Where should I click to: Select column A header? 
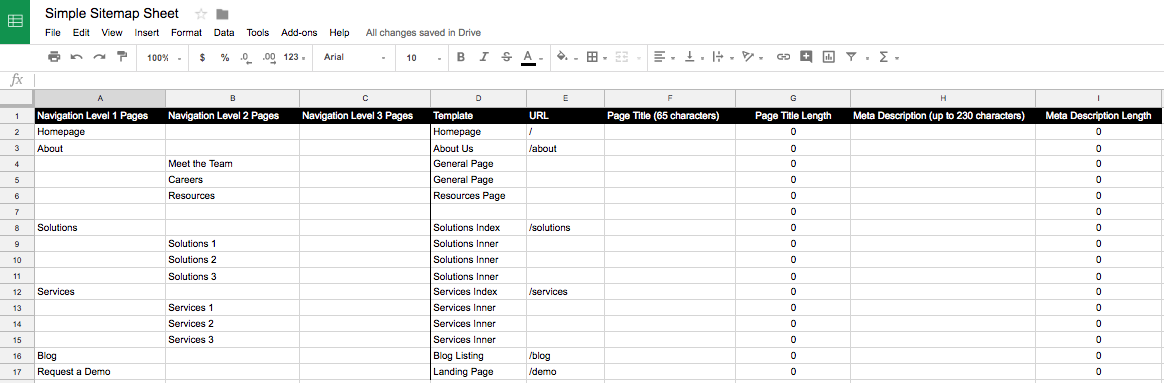99,98
